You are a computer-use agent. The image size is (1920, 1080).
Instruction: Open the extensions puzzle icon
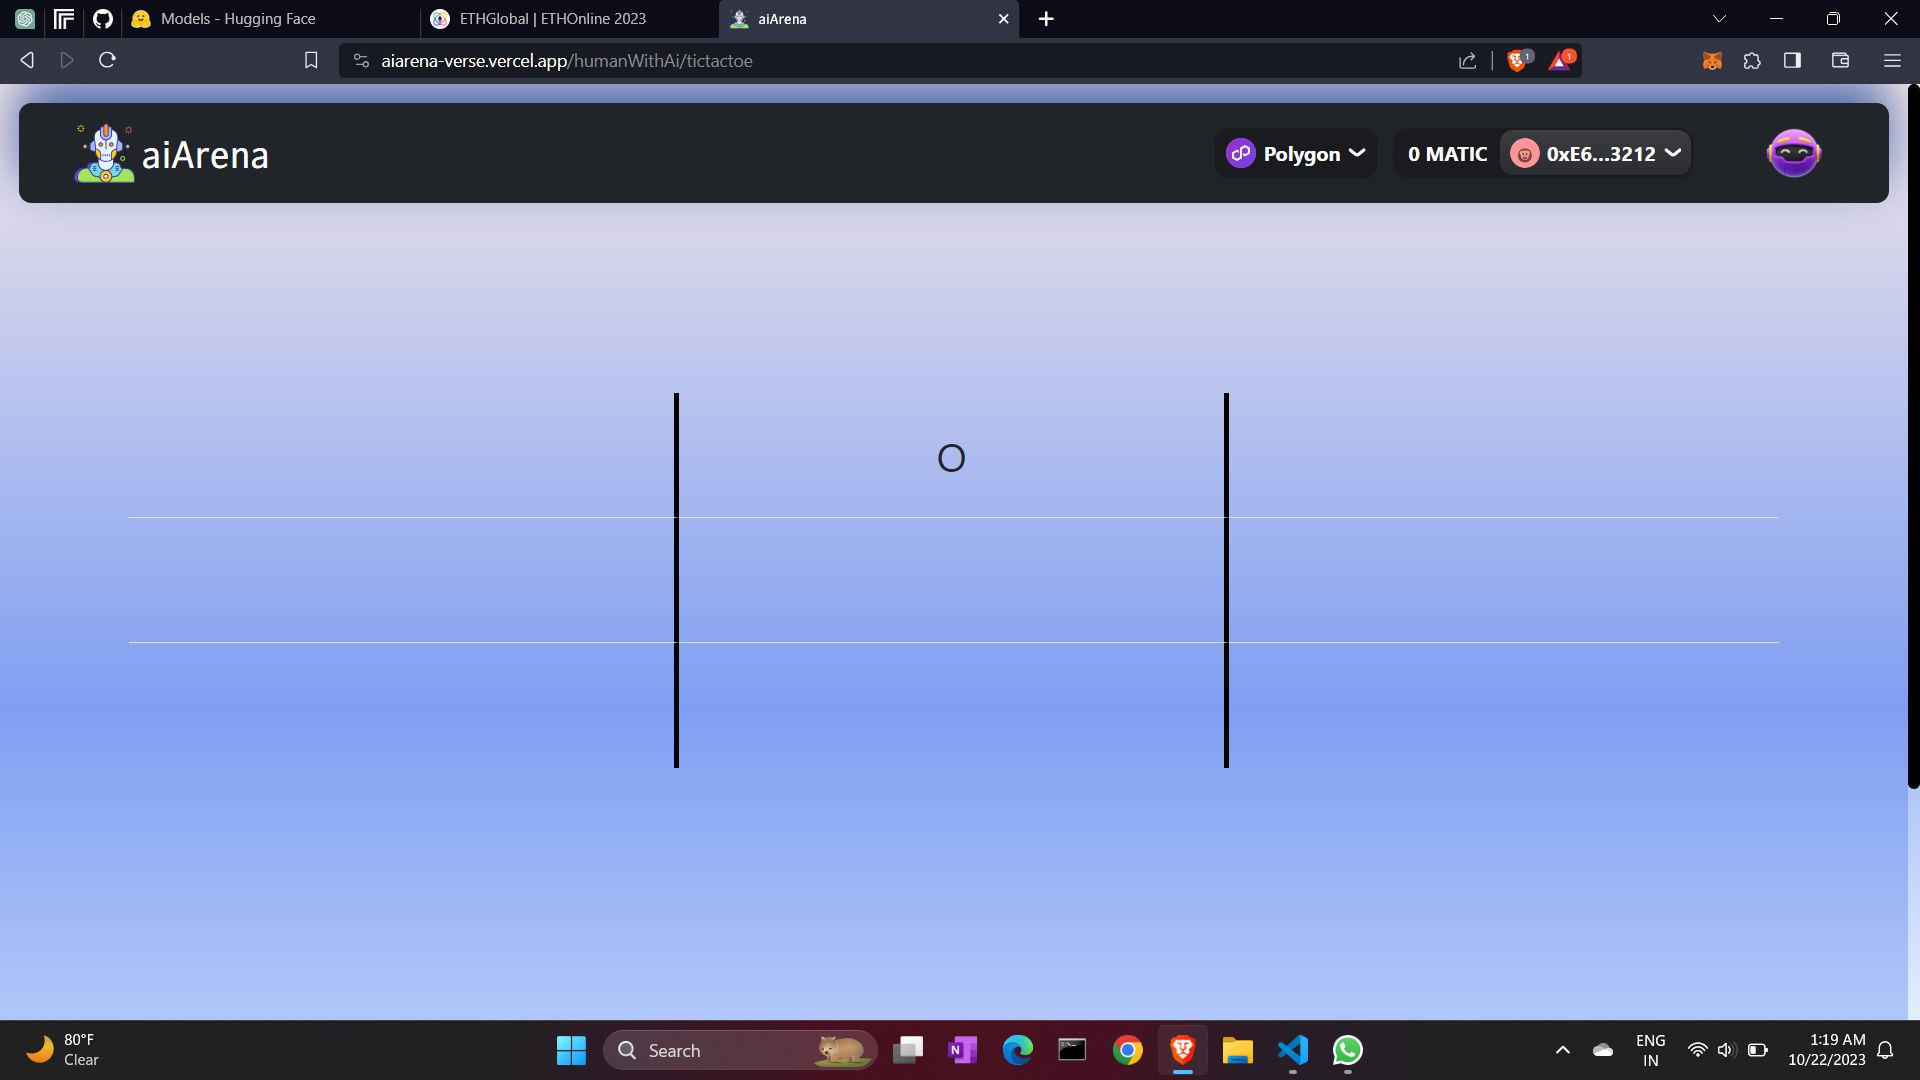[x=1752, y=61]
